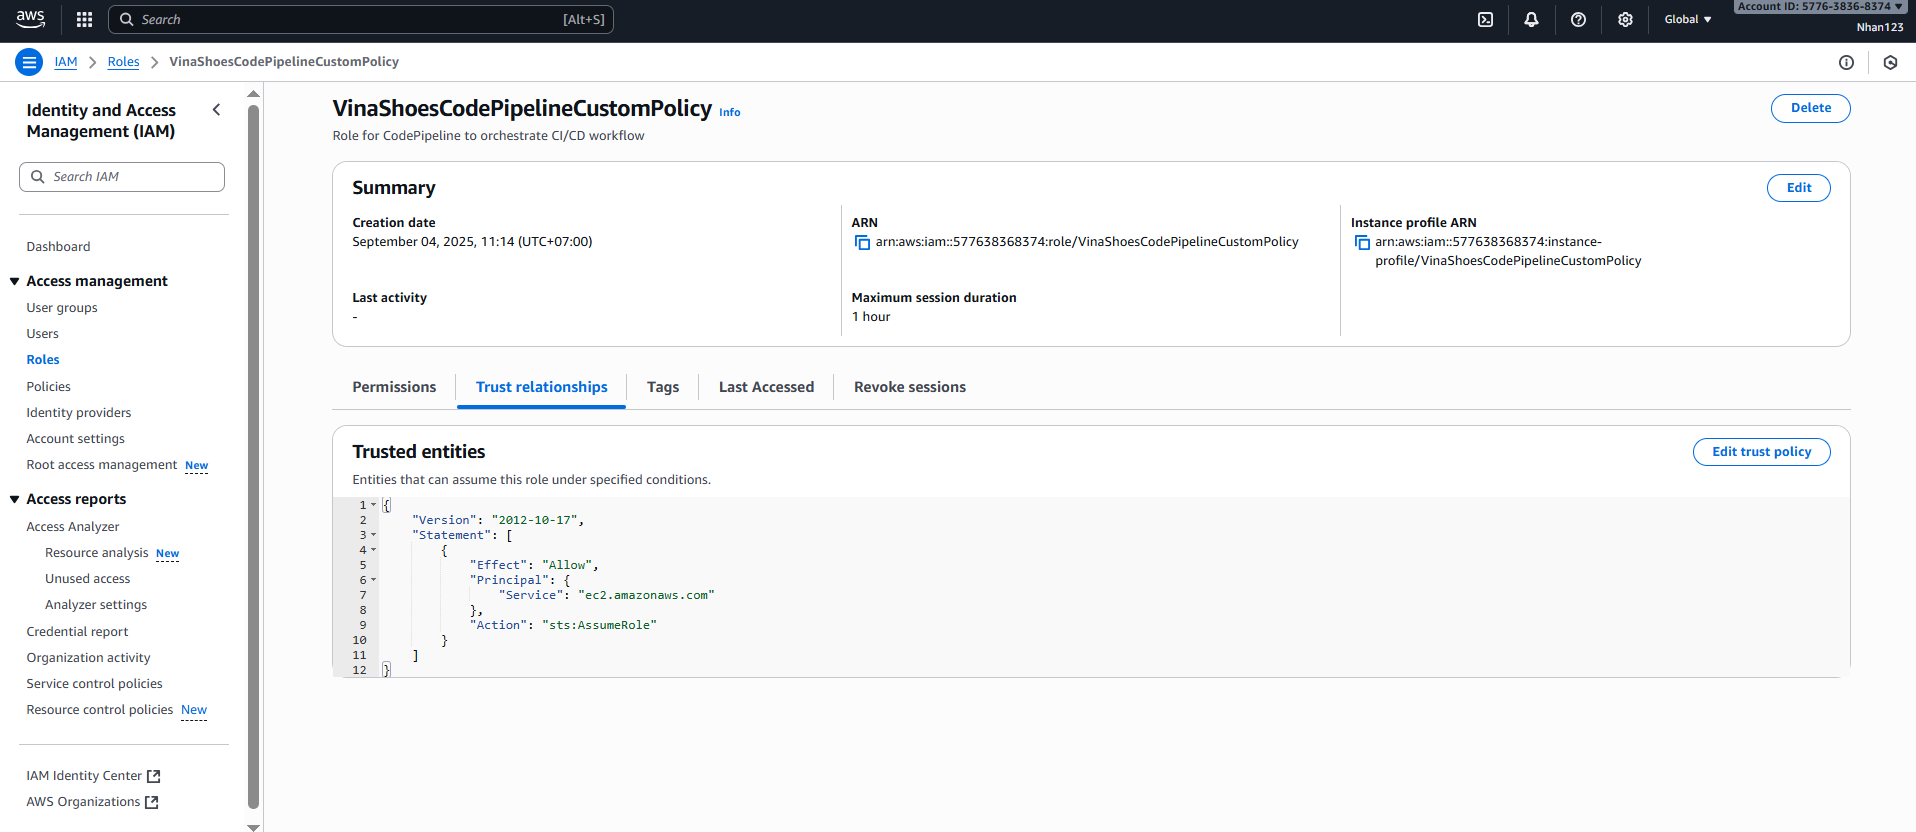Go to Roles via the breadcrumb link
1916x832 pixels.
[x=123, y=62]
